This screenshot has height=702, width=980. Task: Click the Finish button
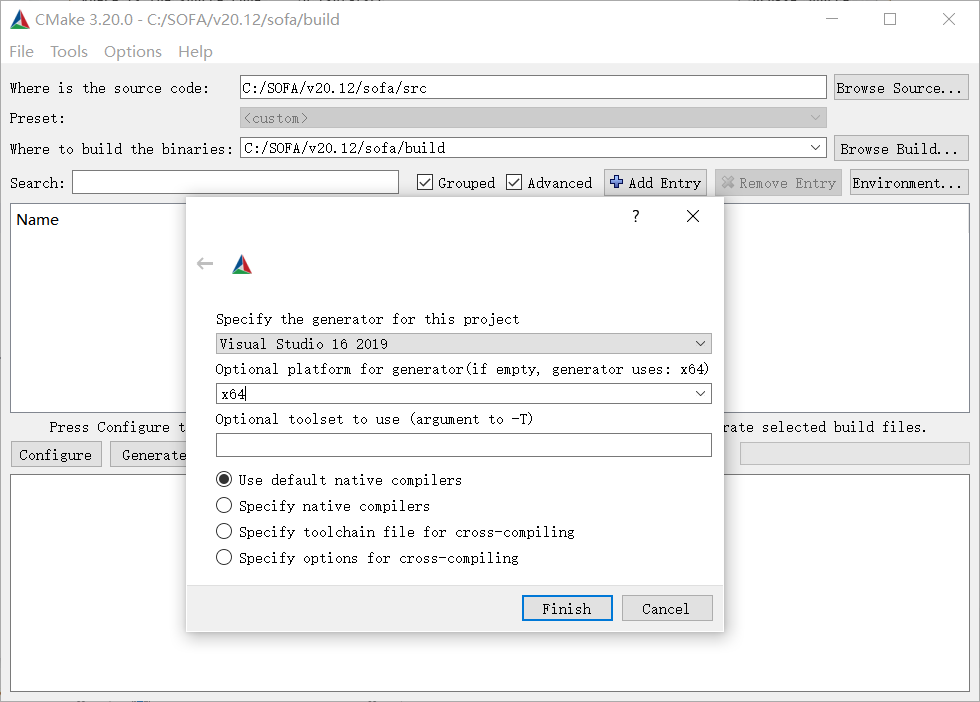click(567, 608)
